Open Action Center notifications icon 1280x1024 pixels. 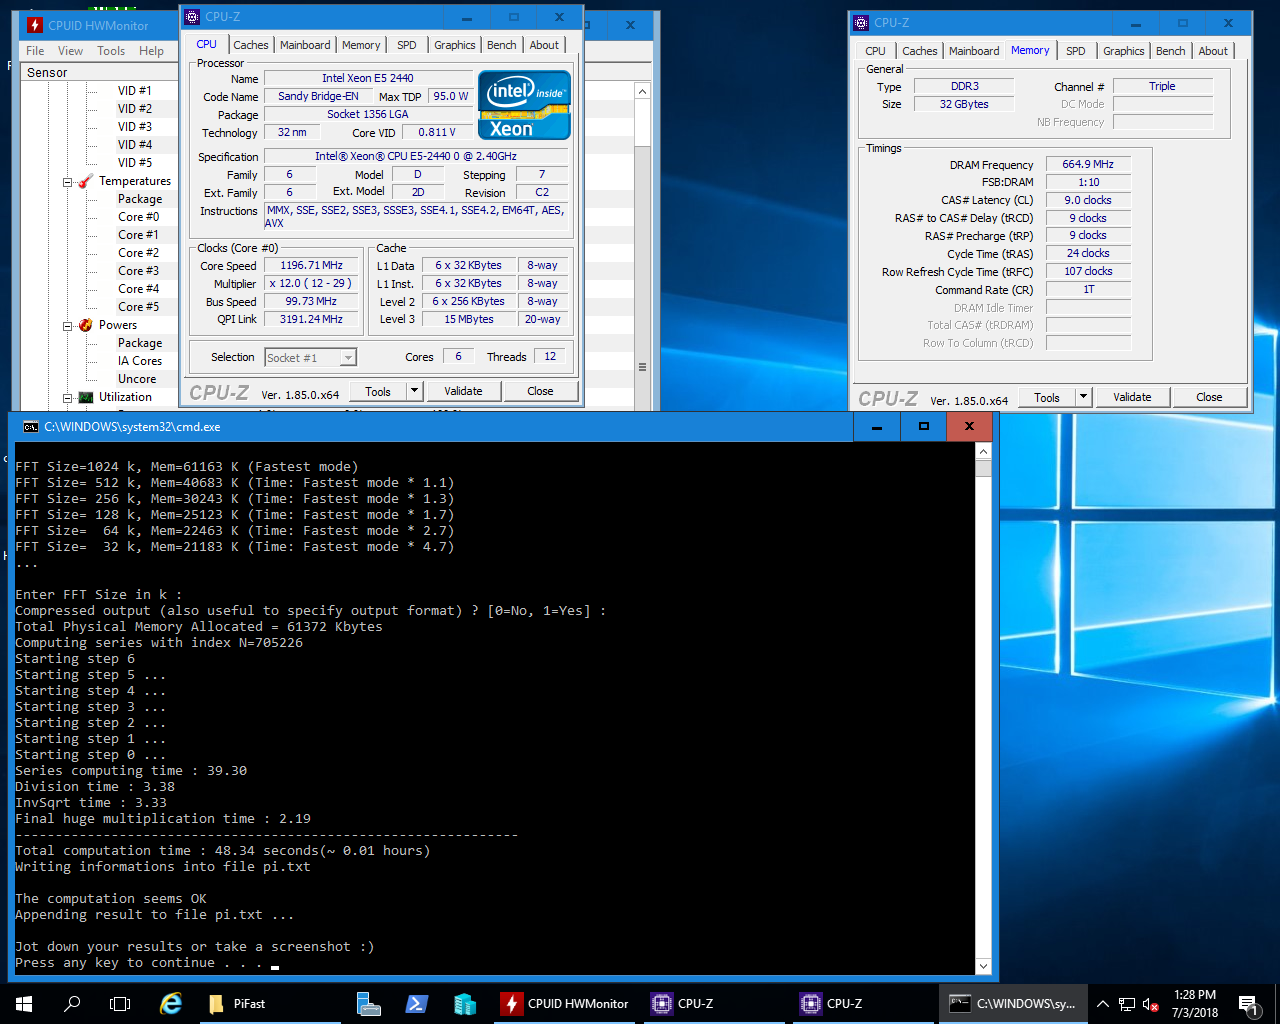(x=1248, y=1003)
